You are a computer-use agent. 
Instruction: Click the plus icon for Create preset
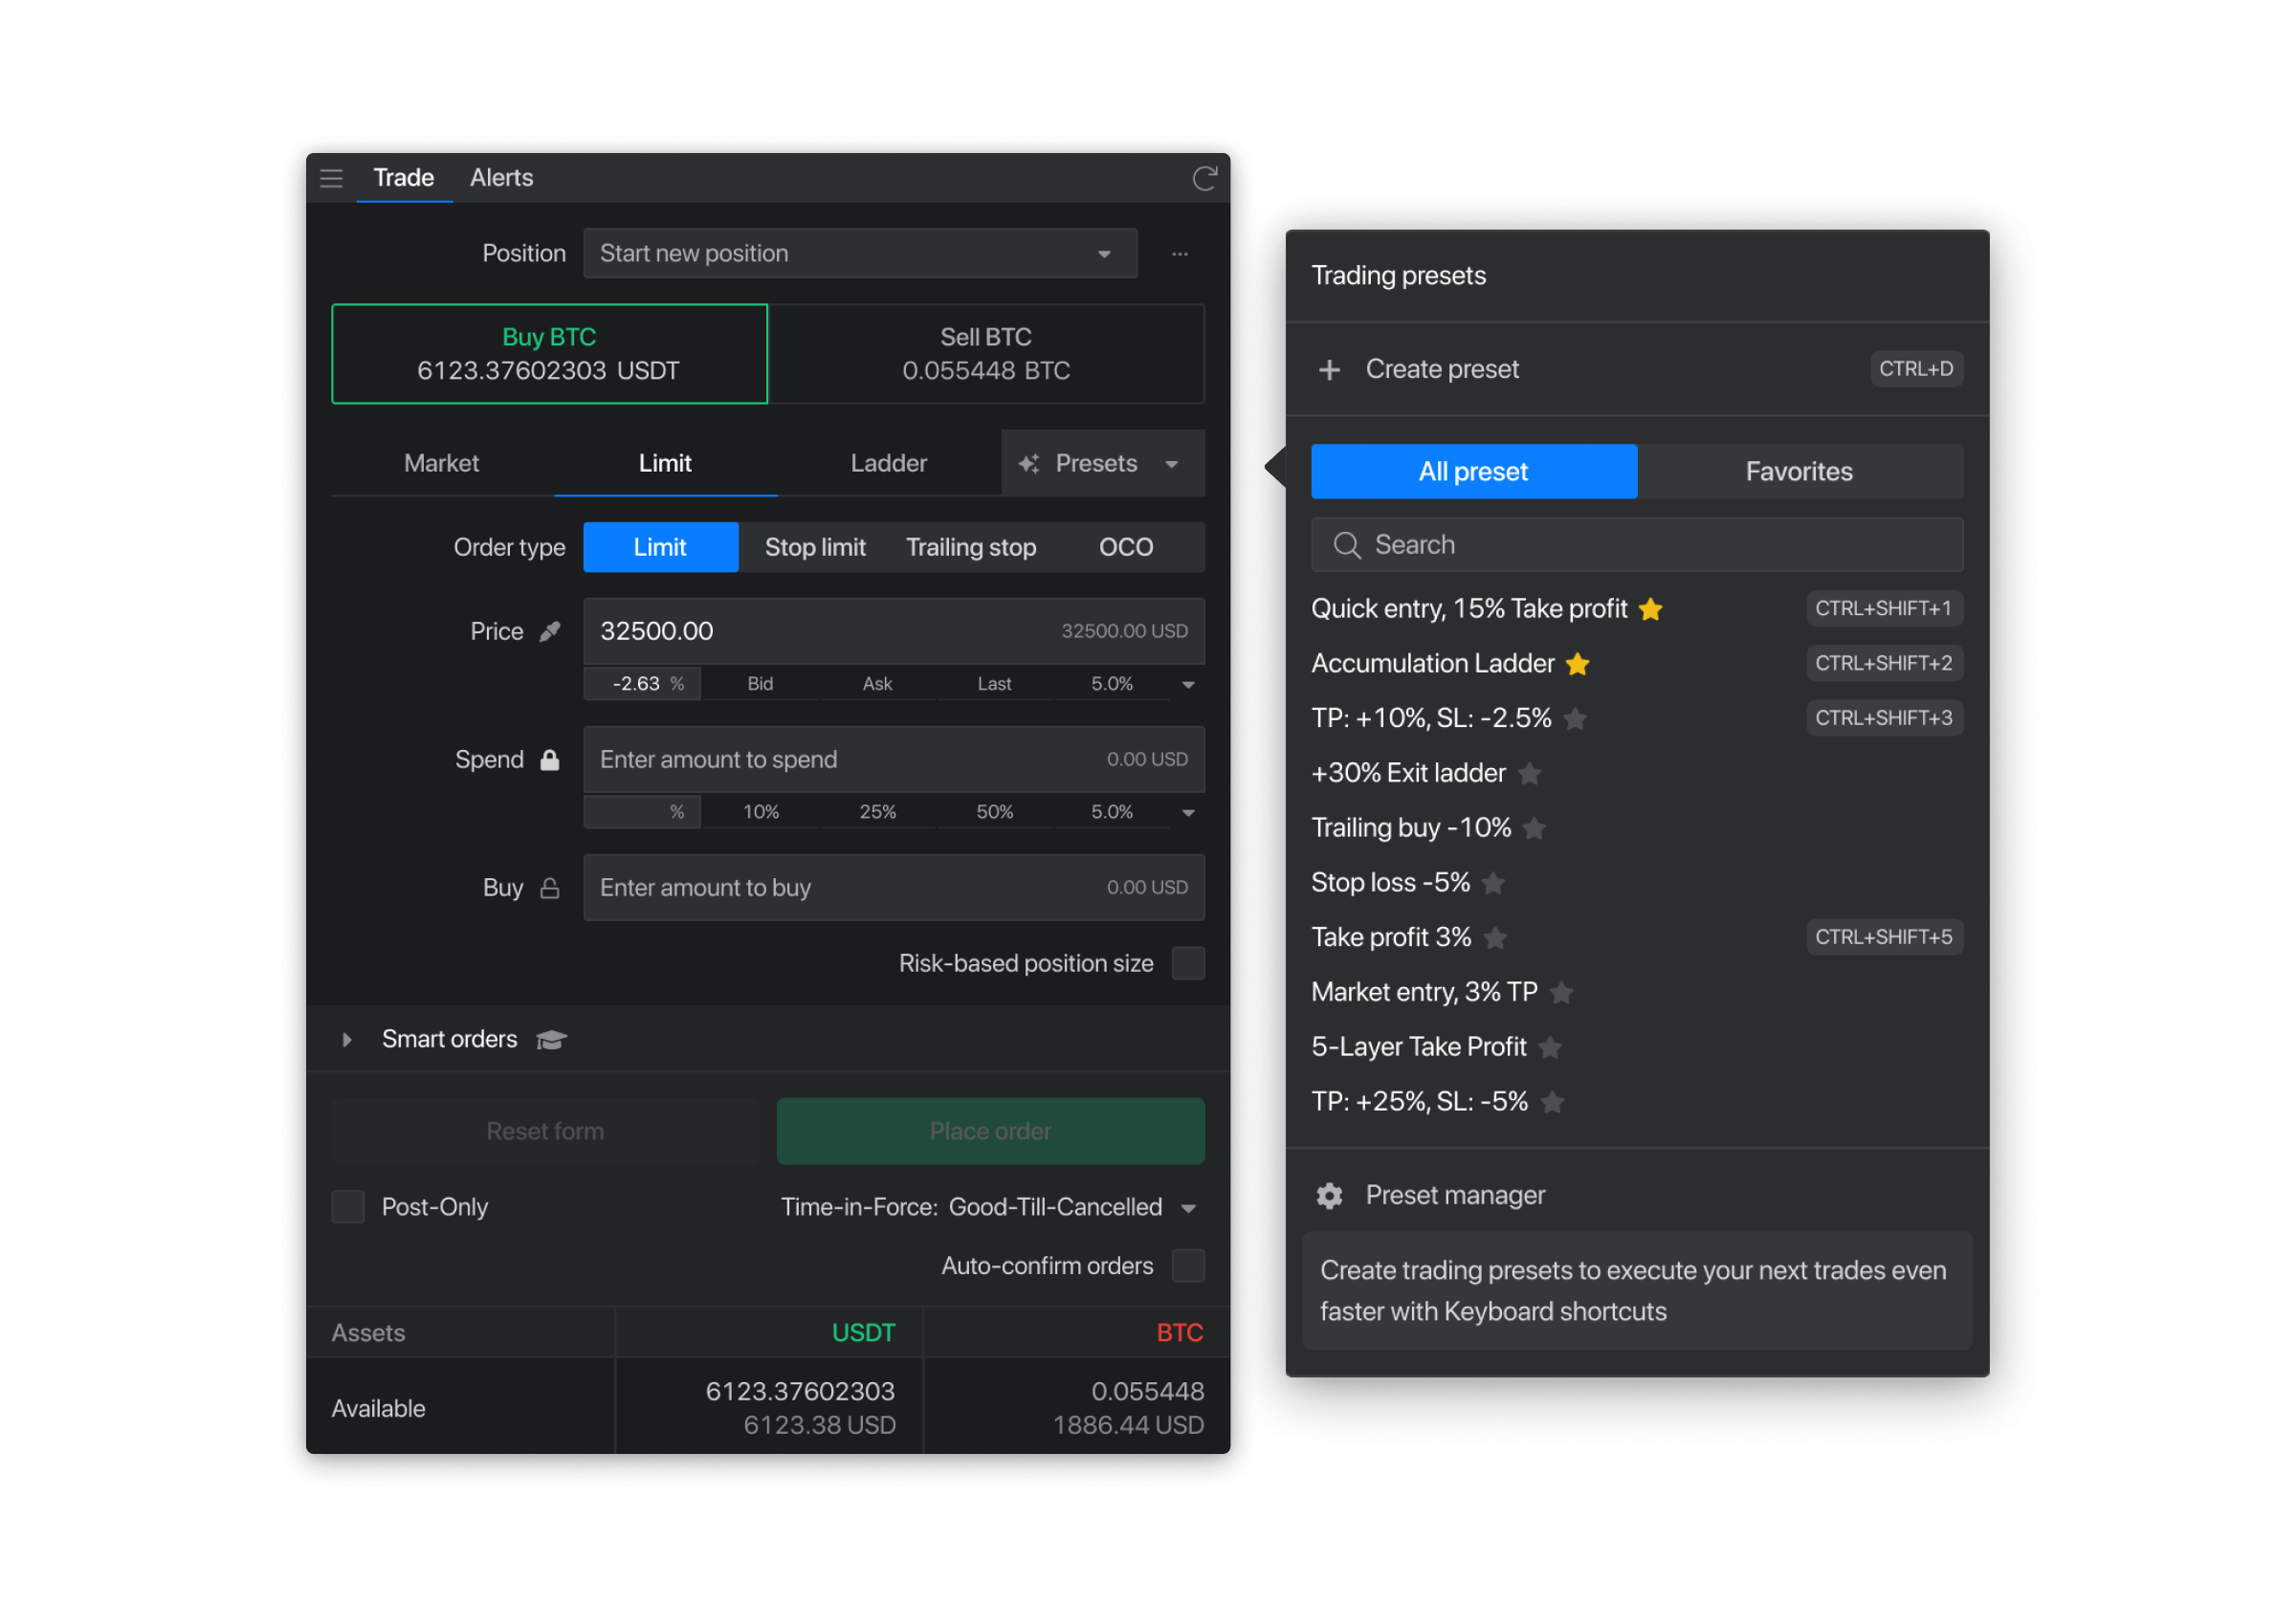tap(1329, 370)
